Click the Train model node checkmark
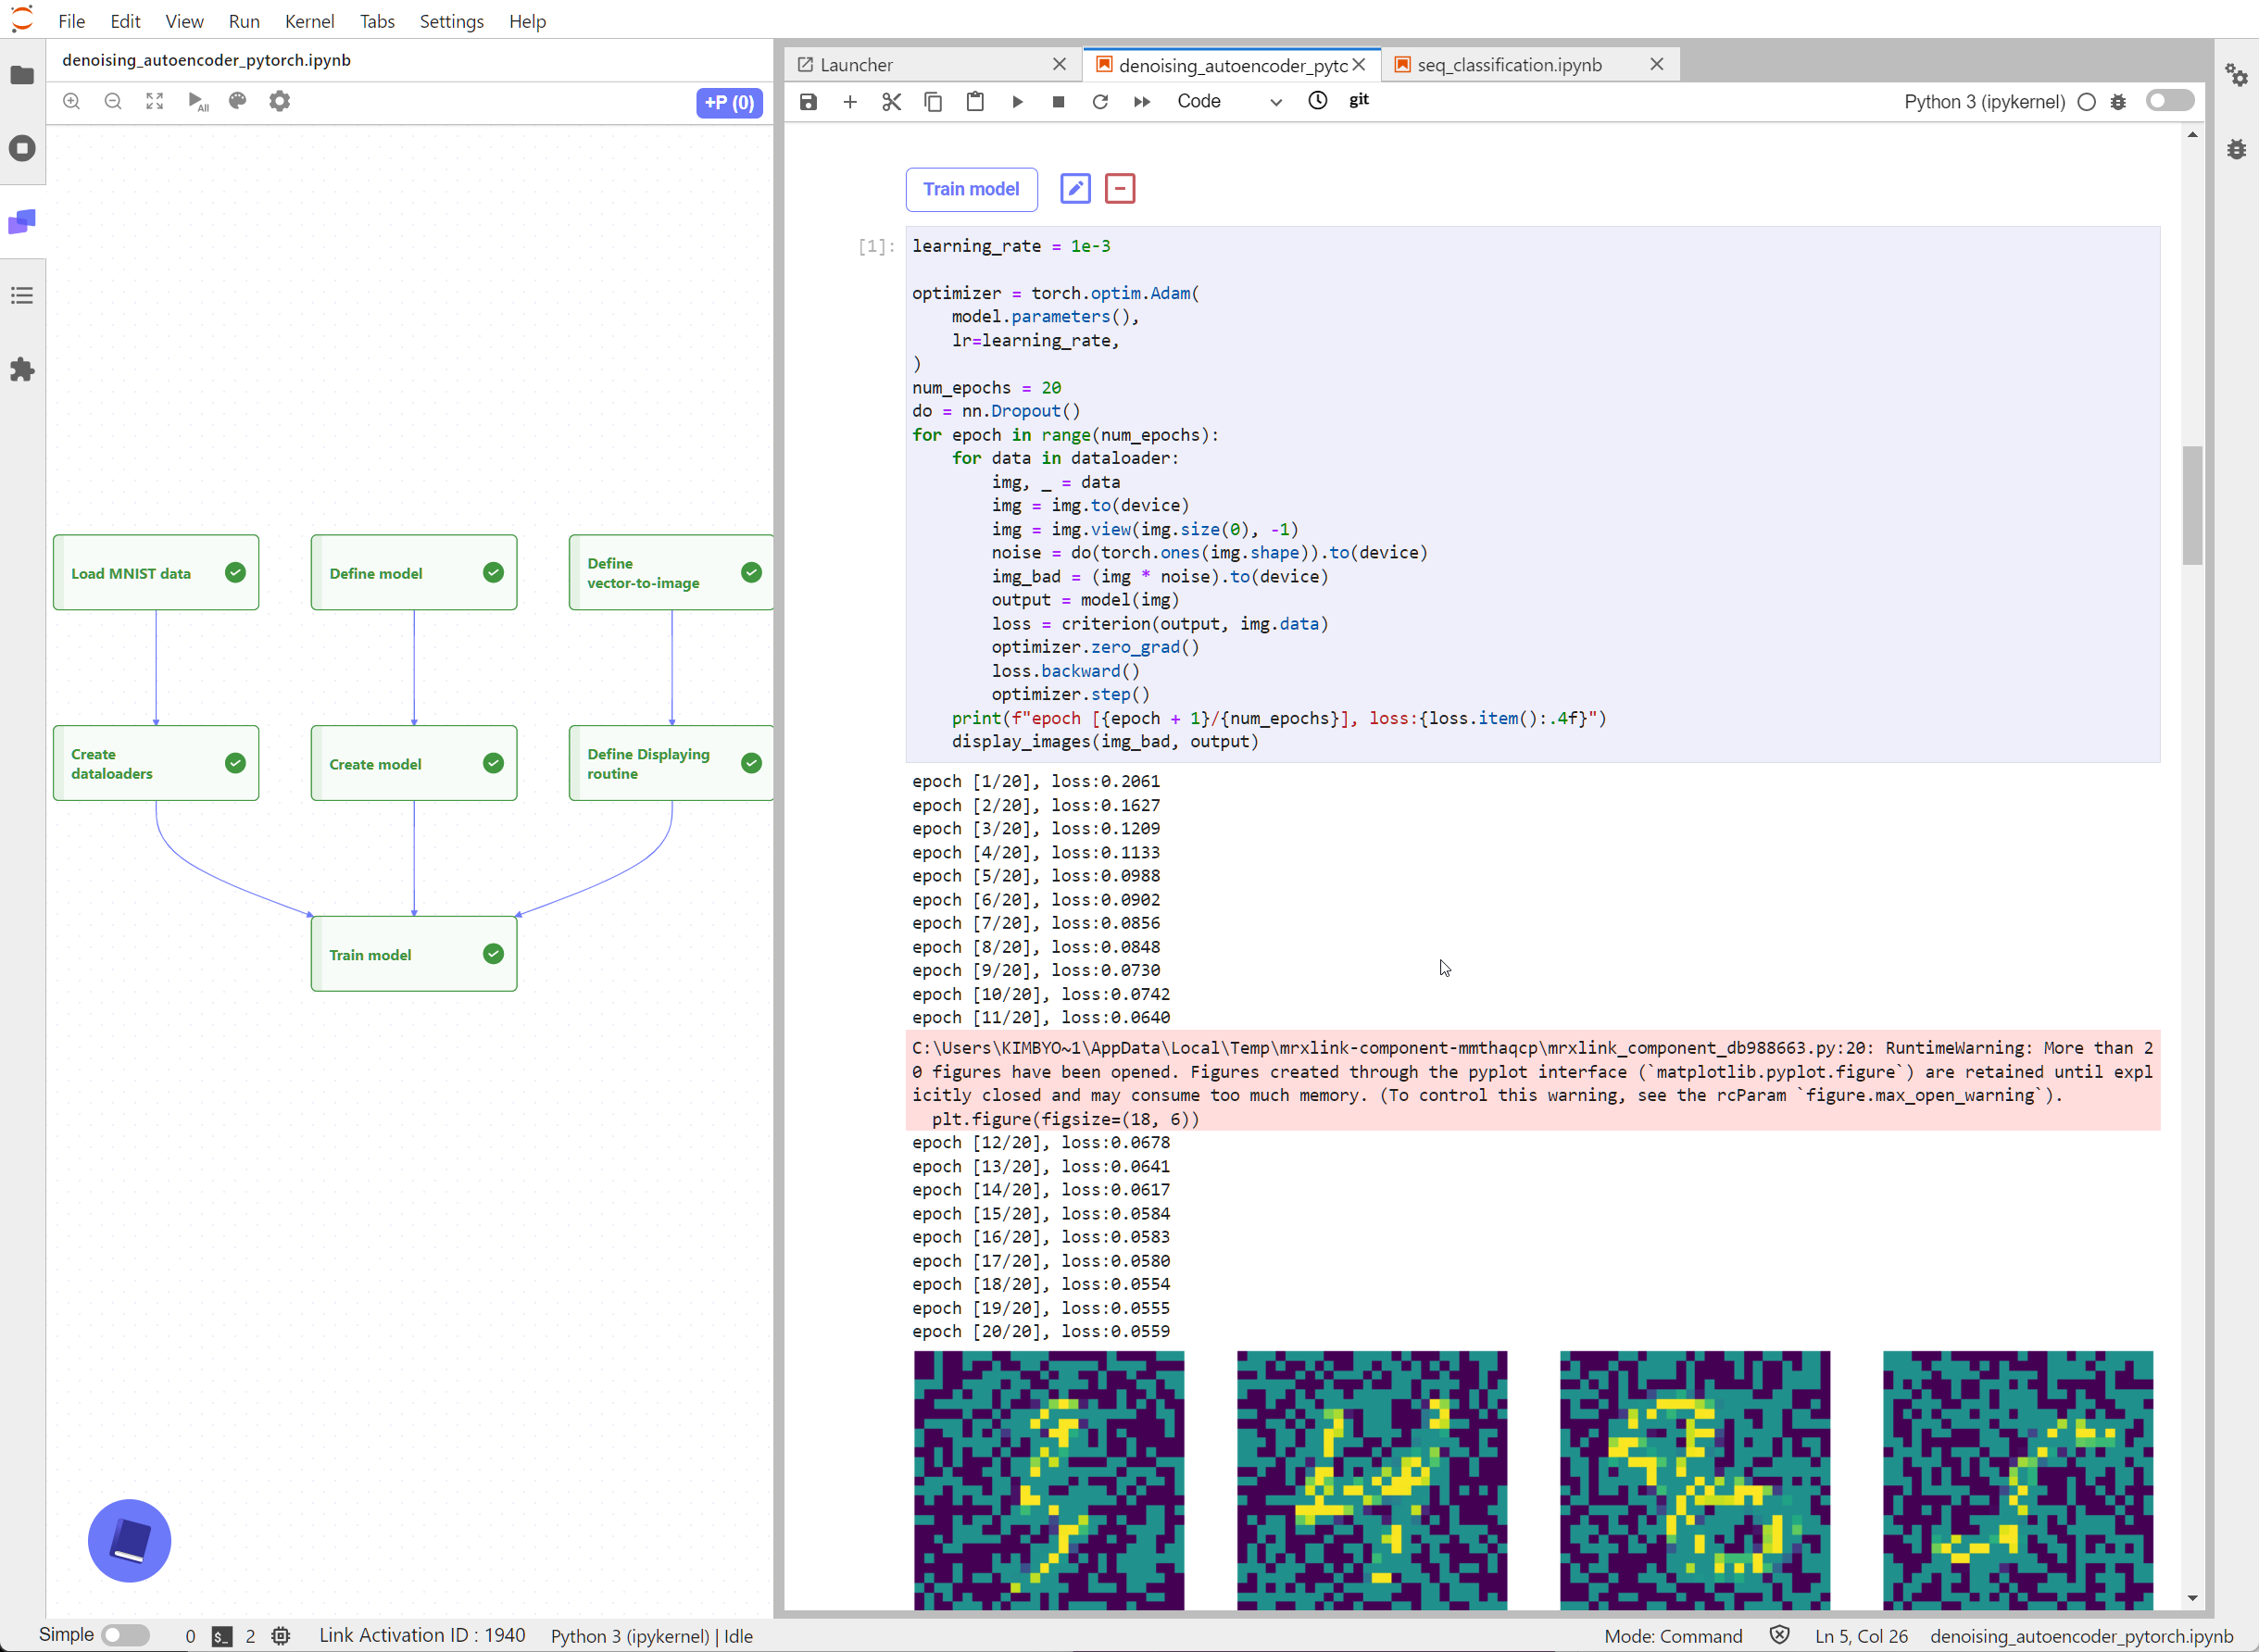The height and width of the screenshot is (1652, 2259). pyautogui.click(x=493, y=954)
